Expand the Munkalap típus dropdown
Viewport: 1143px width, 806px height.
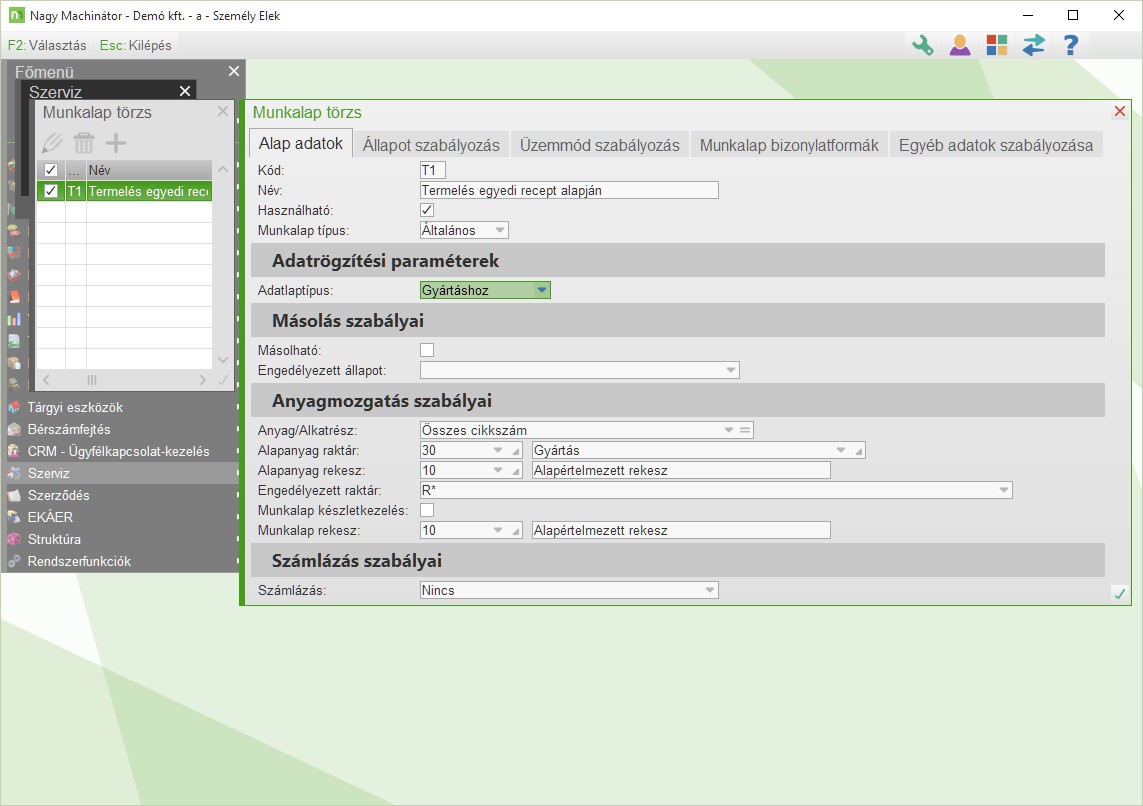click(464, 230)
